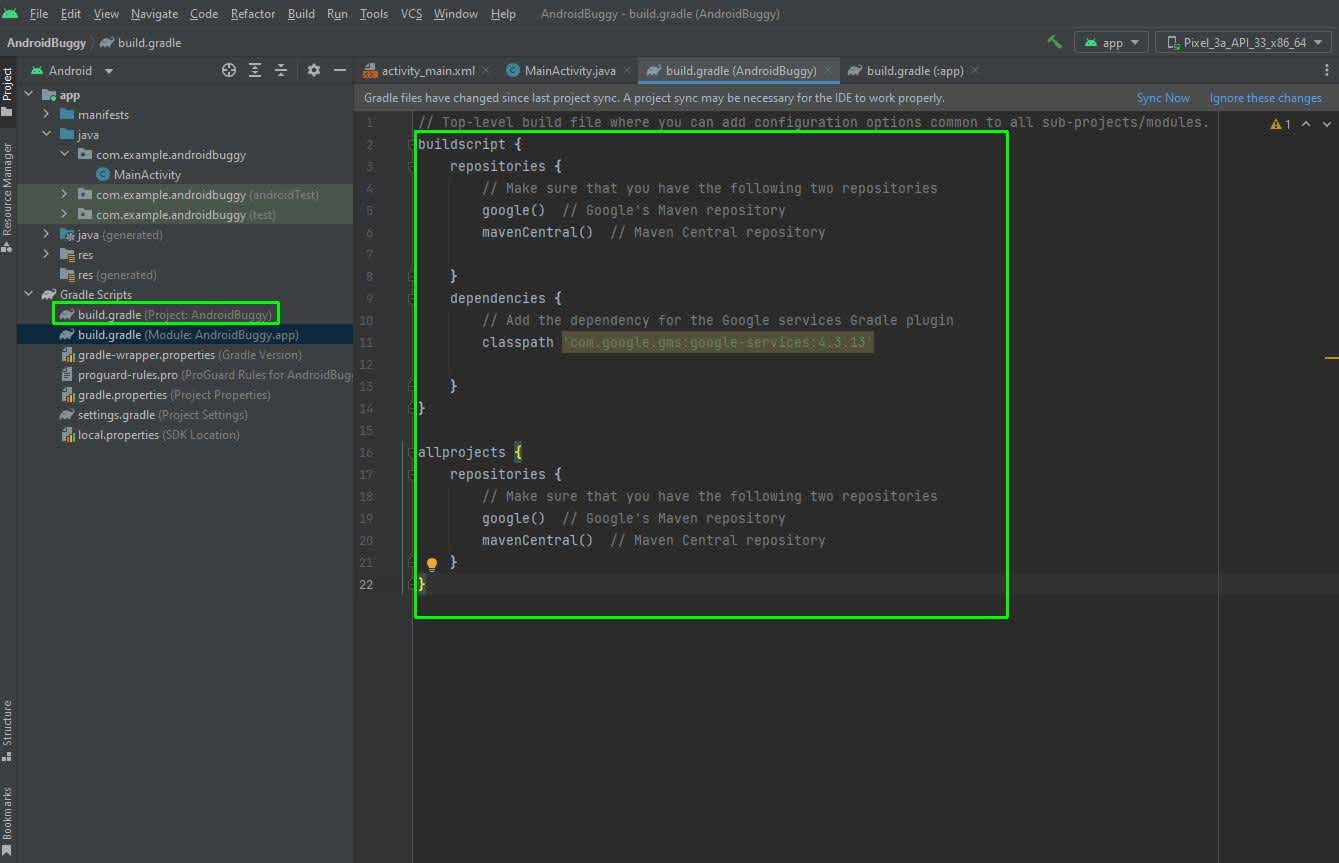Image resolution: width=1339 pixels, height=863 pixels.
Task: Click the hammer Make Project icon
Action: pyautogui.click(x=1054, y=42)
